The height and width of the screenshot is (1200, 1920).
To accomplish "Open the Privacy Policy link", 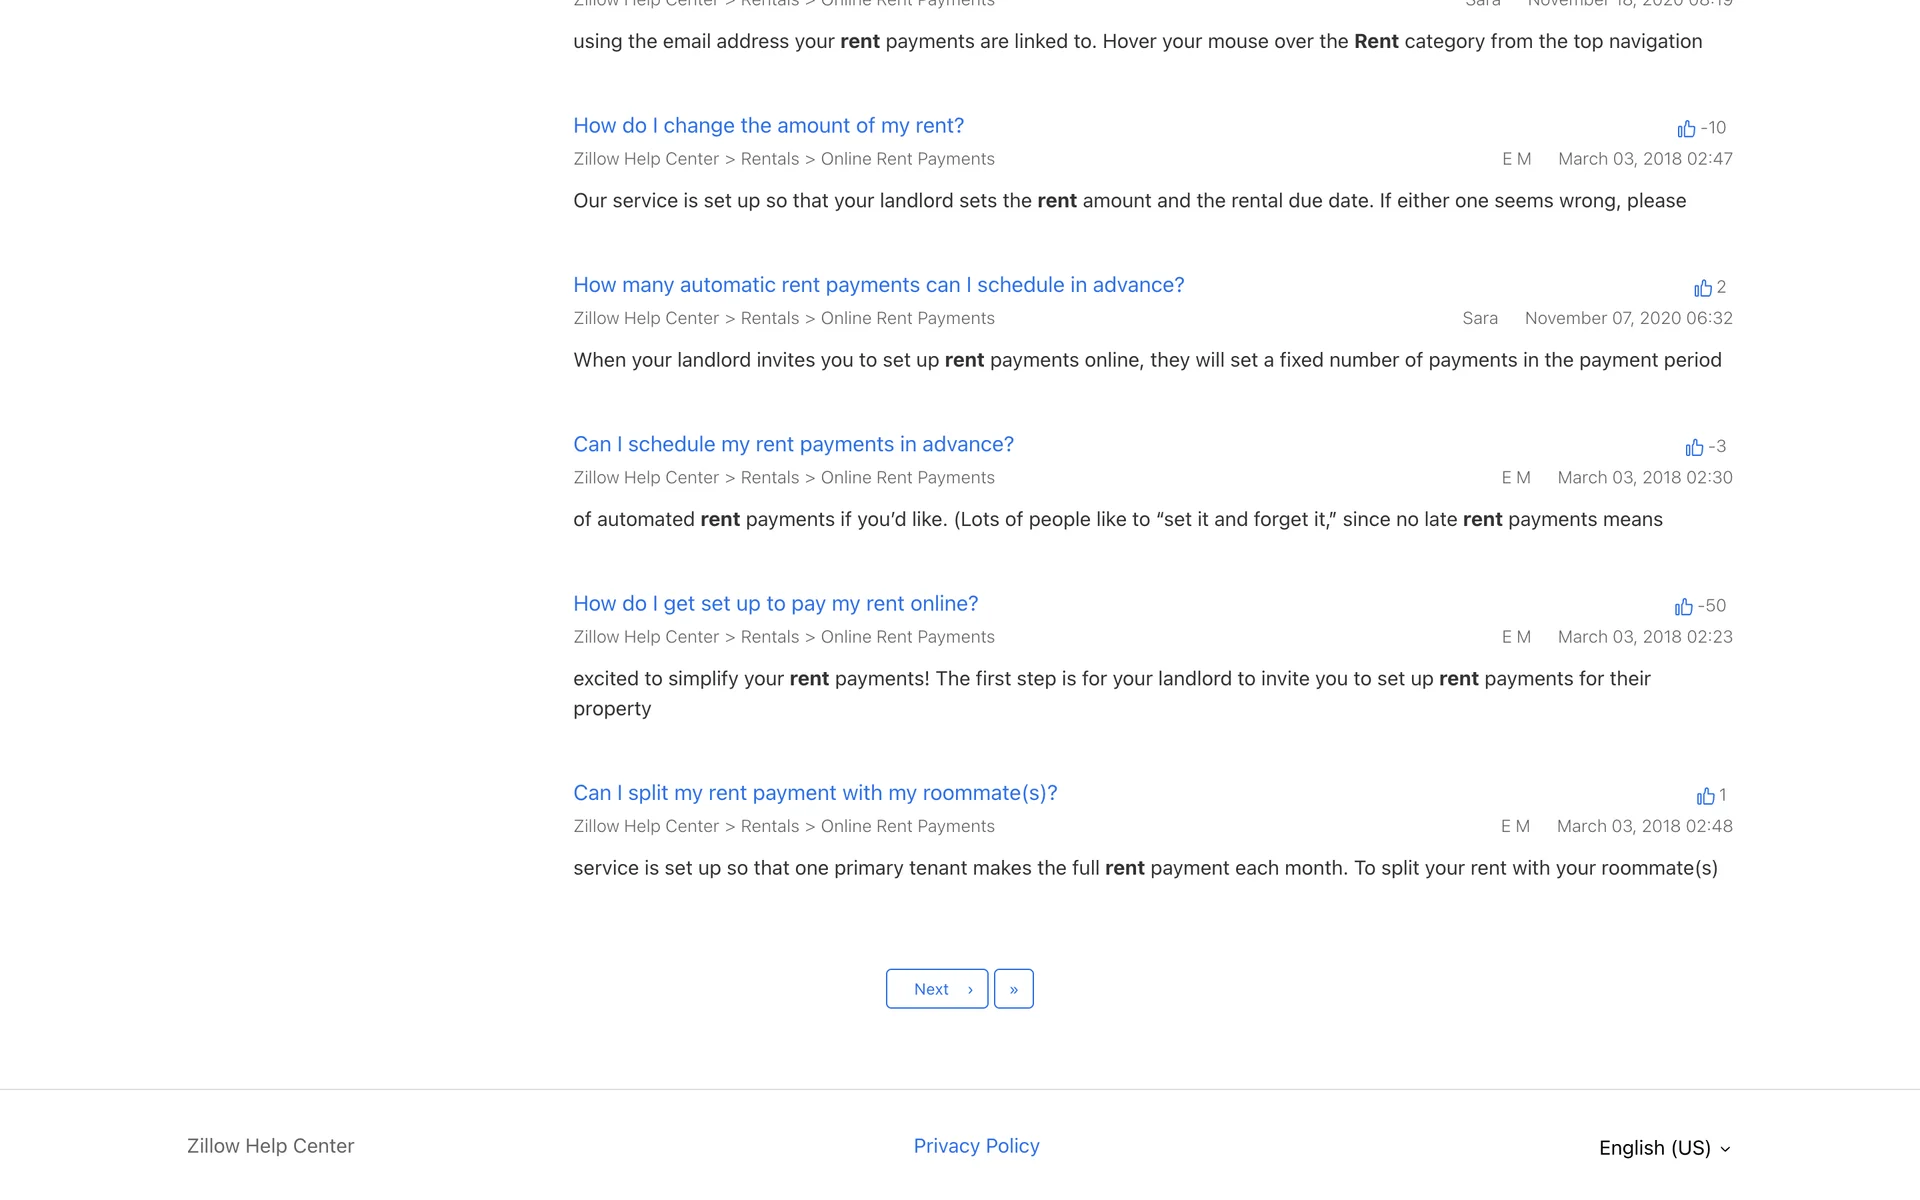I will pos(976,1146).
